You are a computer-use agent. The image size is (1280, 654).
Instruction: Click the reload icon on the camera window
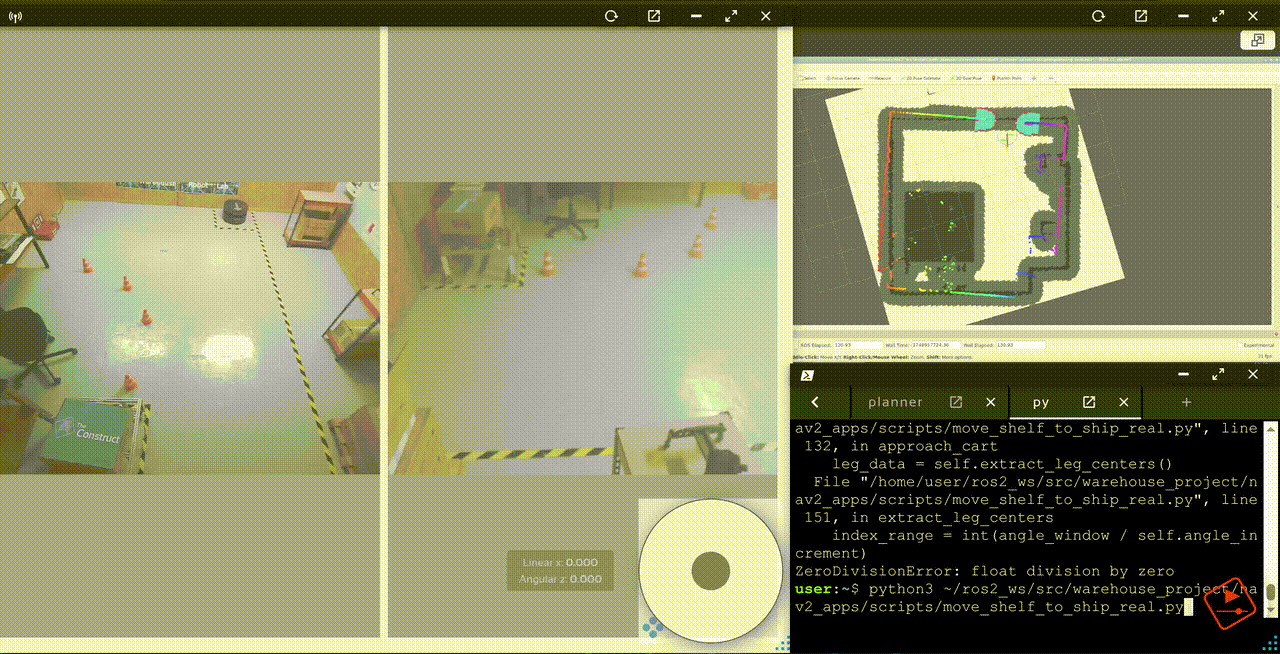(610, 16)
